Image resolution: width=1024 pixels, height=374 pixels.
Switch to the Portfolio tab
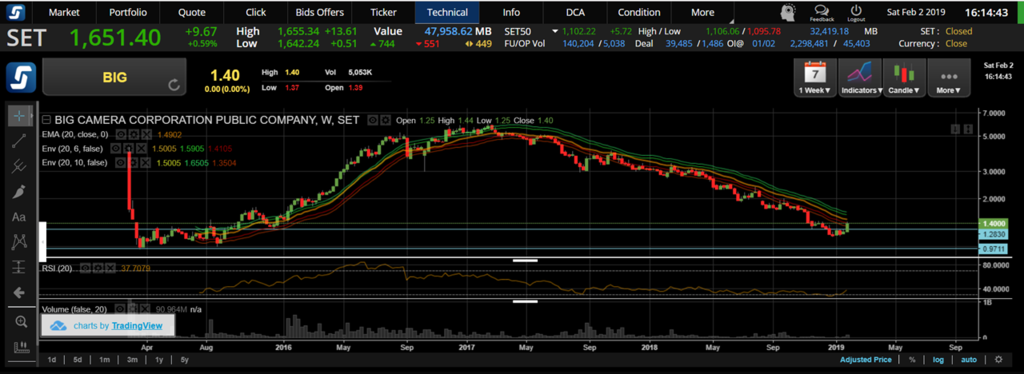[x=128, y=12]
